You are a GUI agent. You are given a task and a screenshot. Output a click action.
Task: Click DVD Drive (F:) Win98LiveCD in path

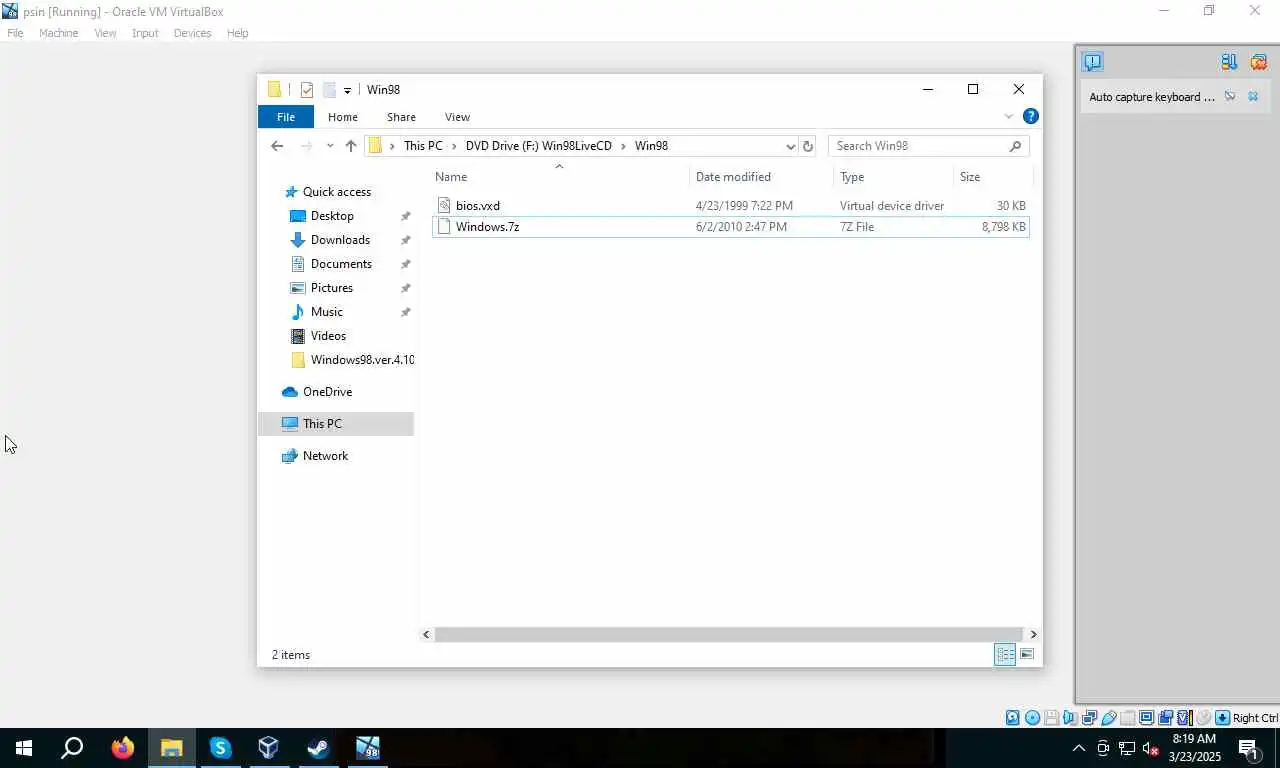pyautogui.click(x=538, y=146)
